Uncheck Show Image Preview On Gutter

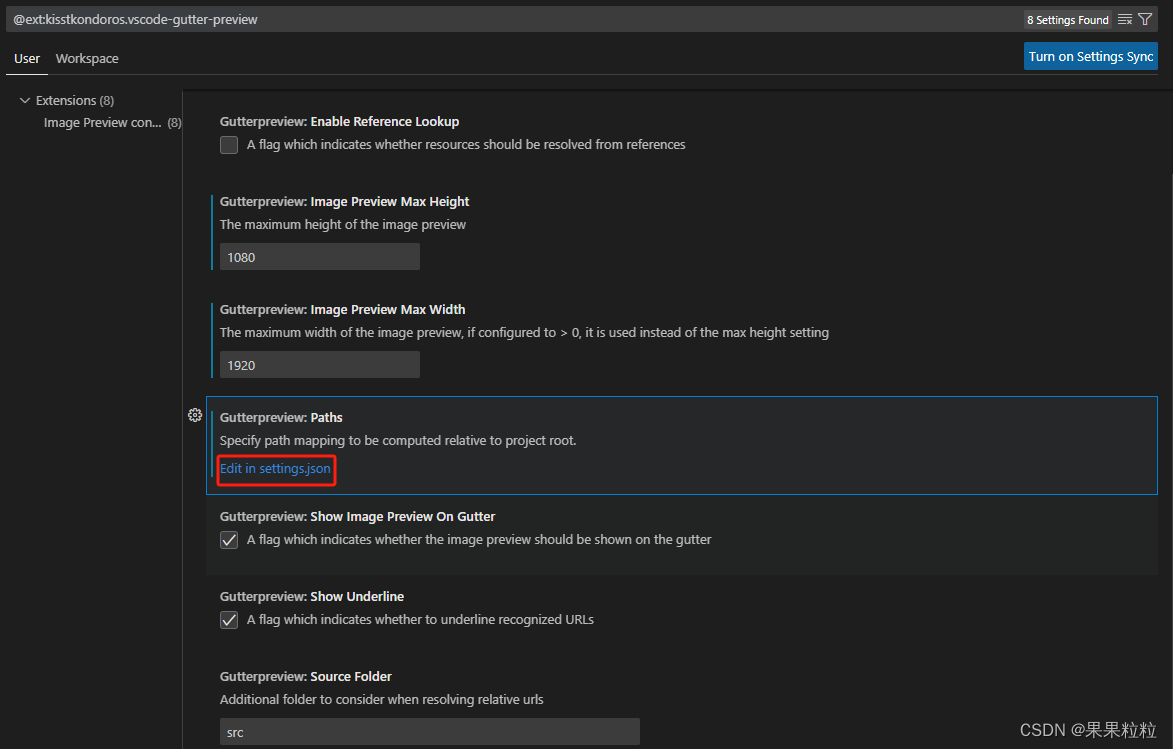coord(228,539)
